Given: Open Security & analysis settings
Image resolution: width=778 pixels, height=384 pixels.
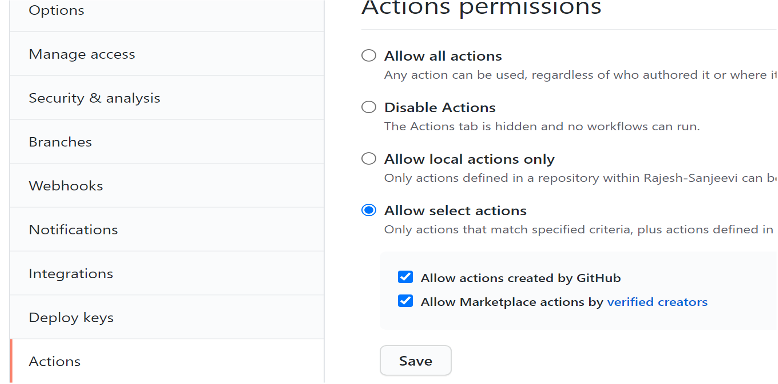Looking at the screenshot, I should [x=167, y=98].
